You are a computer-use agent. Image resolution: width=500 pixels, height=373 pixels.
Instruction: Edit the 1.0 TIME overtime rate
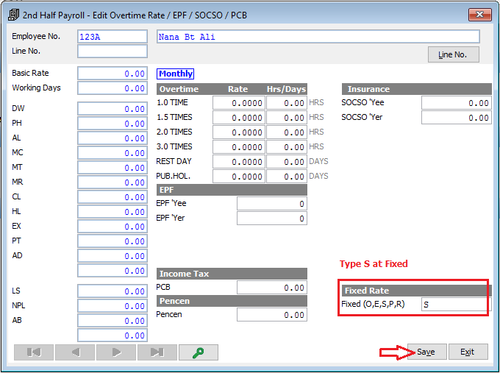(239, 103)
